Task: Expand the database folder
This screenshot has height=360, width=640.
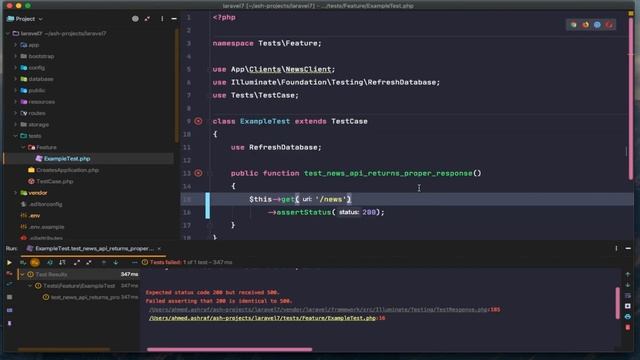Action: pyautogui.click(x=16, y=79)
